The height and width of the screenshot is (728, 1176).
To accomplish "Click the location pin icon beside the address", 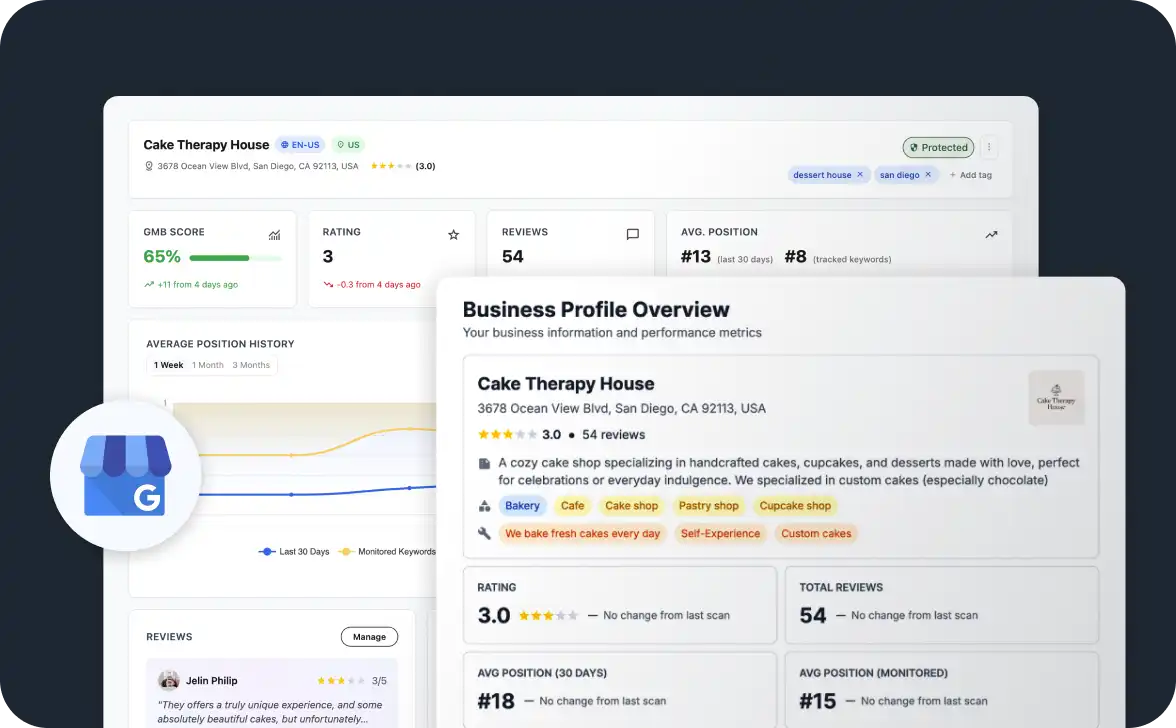I will (148, 166).
